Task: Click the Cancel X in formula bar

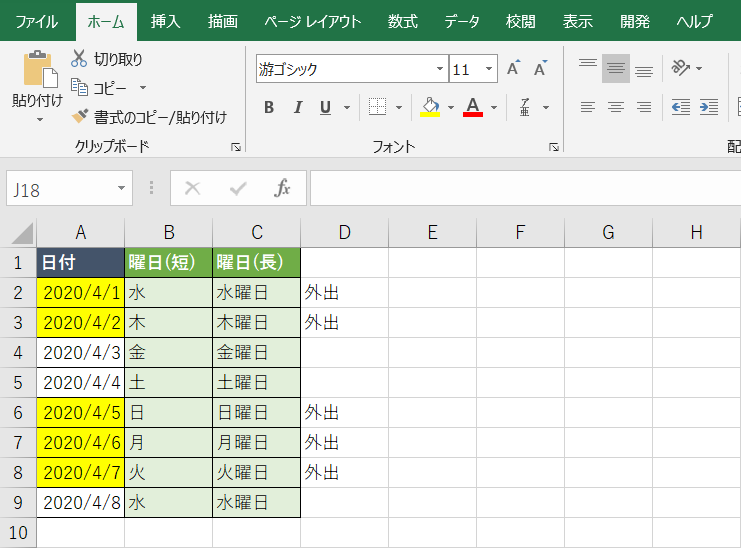Action: (192, 188)
